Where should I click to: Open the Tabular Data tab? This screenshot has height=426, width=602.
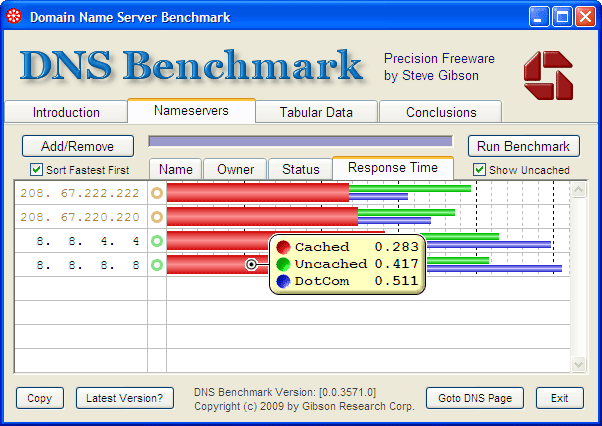(x=316, y=112)
